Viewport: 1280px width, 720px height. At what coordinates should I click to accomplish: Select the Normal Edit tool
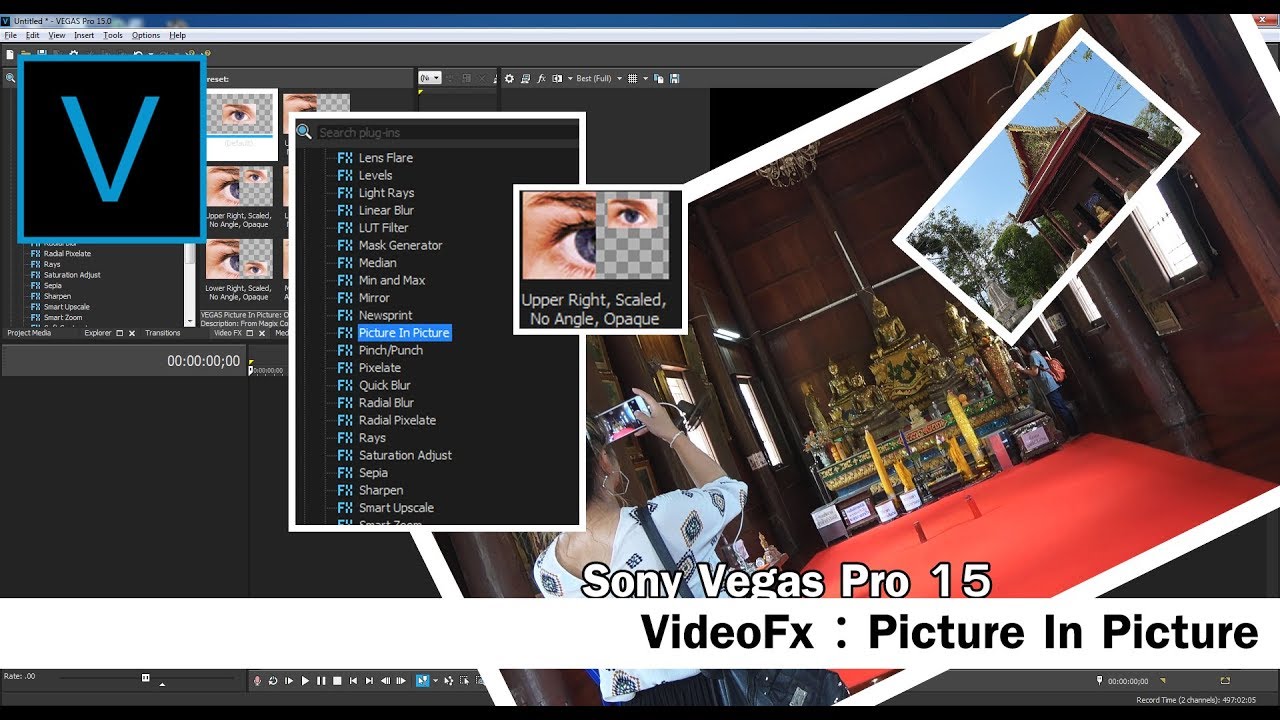click(423, 680)
